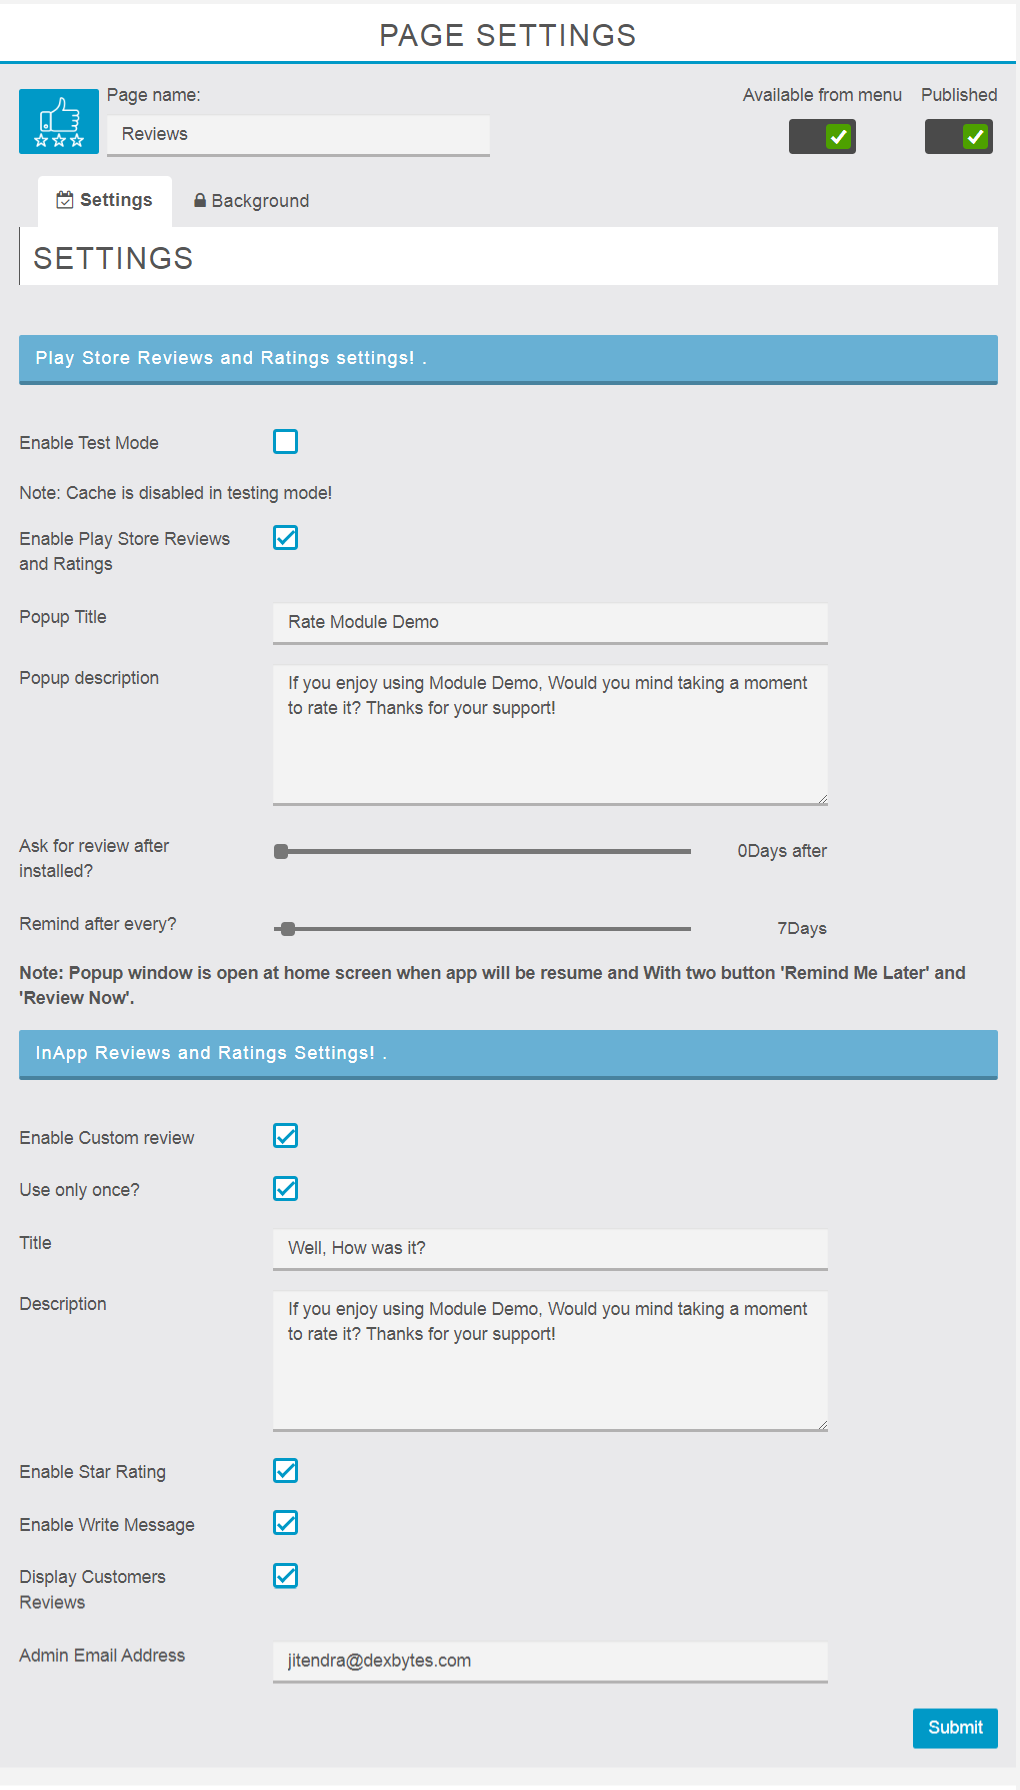Disable Display Customers Reviews checkbox

click(x=286, y=1576)
